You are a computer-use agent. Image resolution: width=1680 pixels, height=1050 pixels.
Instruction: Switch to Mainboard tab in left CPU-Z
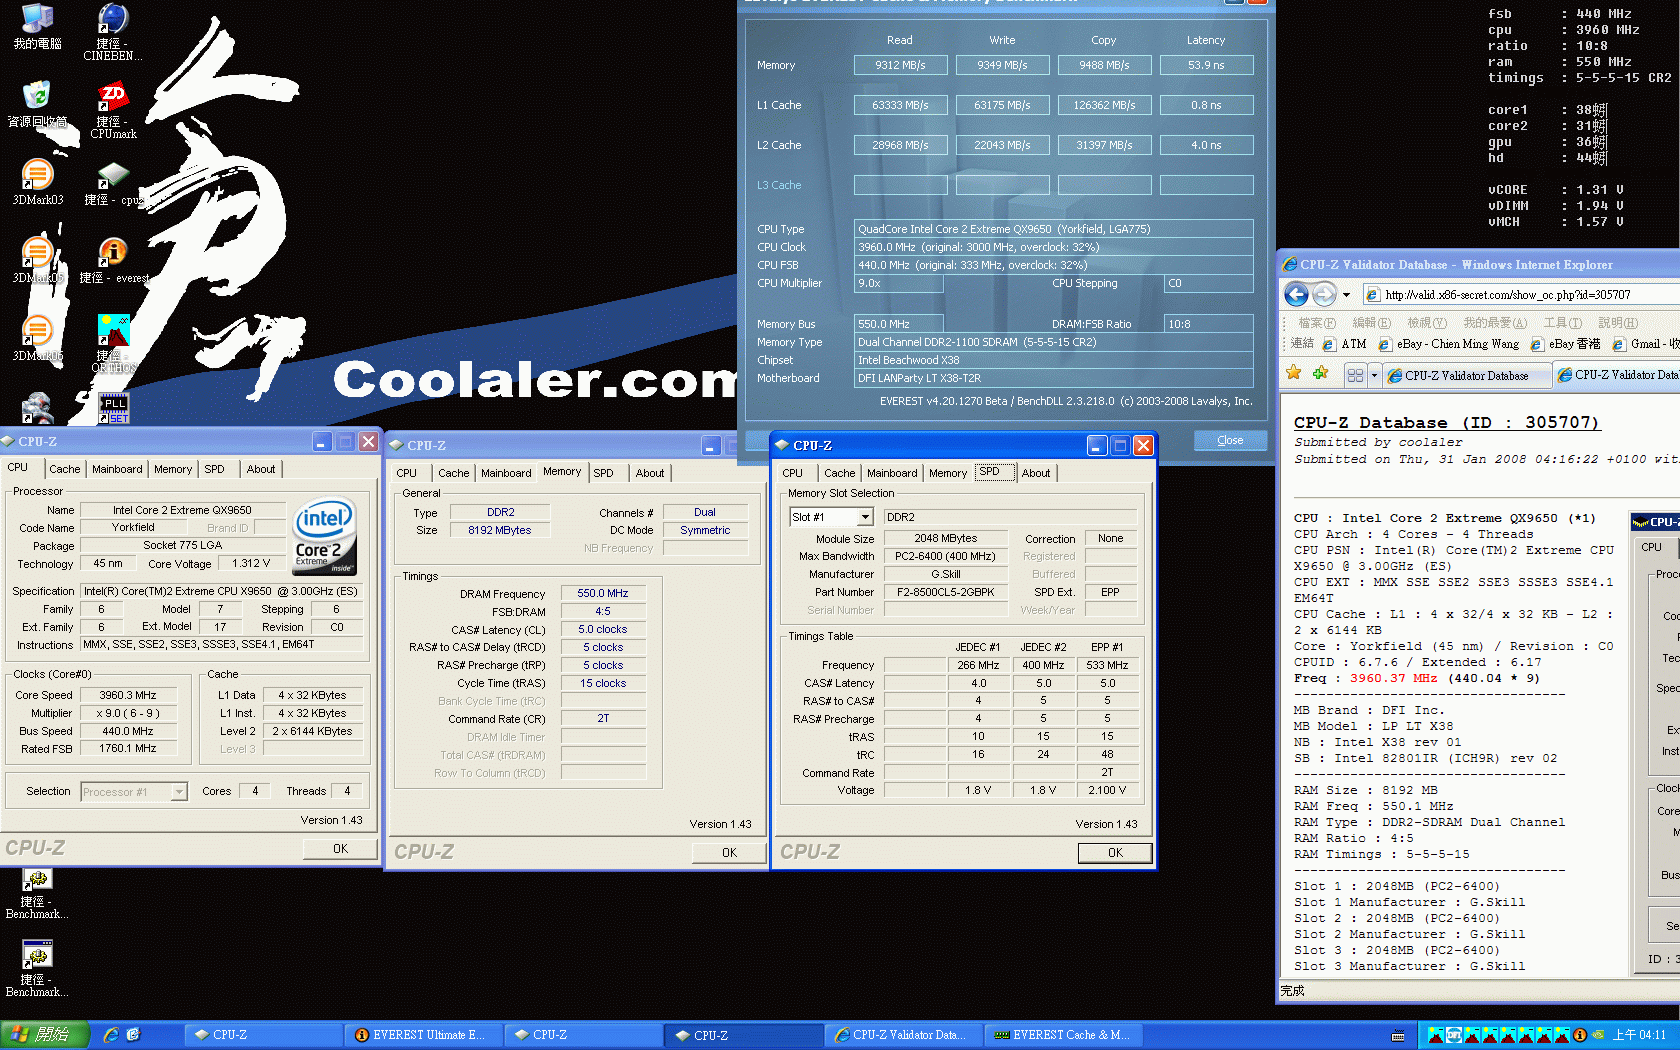[x=117, y=469]
